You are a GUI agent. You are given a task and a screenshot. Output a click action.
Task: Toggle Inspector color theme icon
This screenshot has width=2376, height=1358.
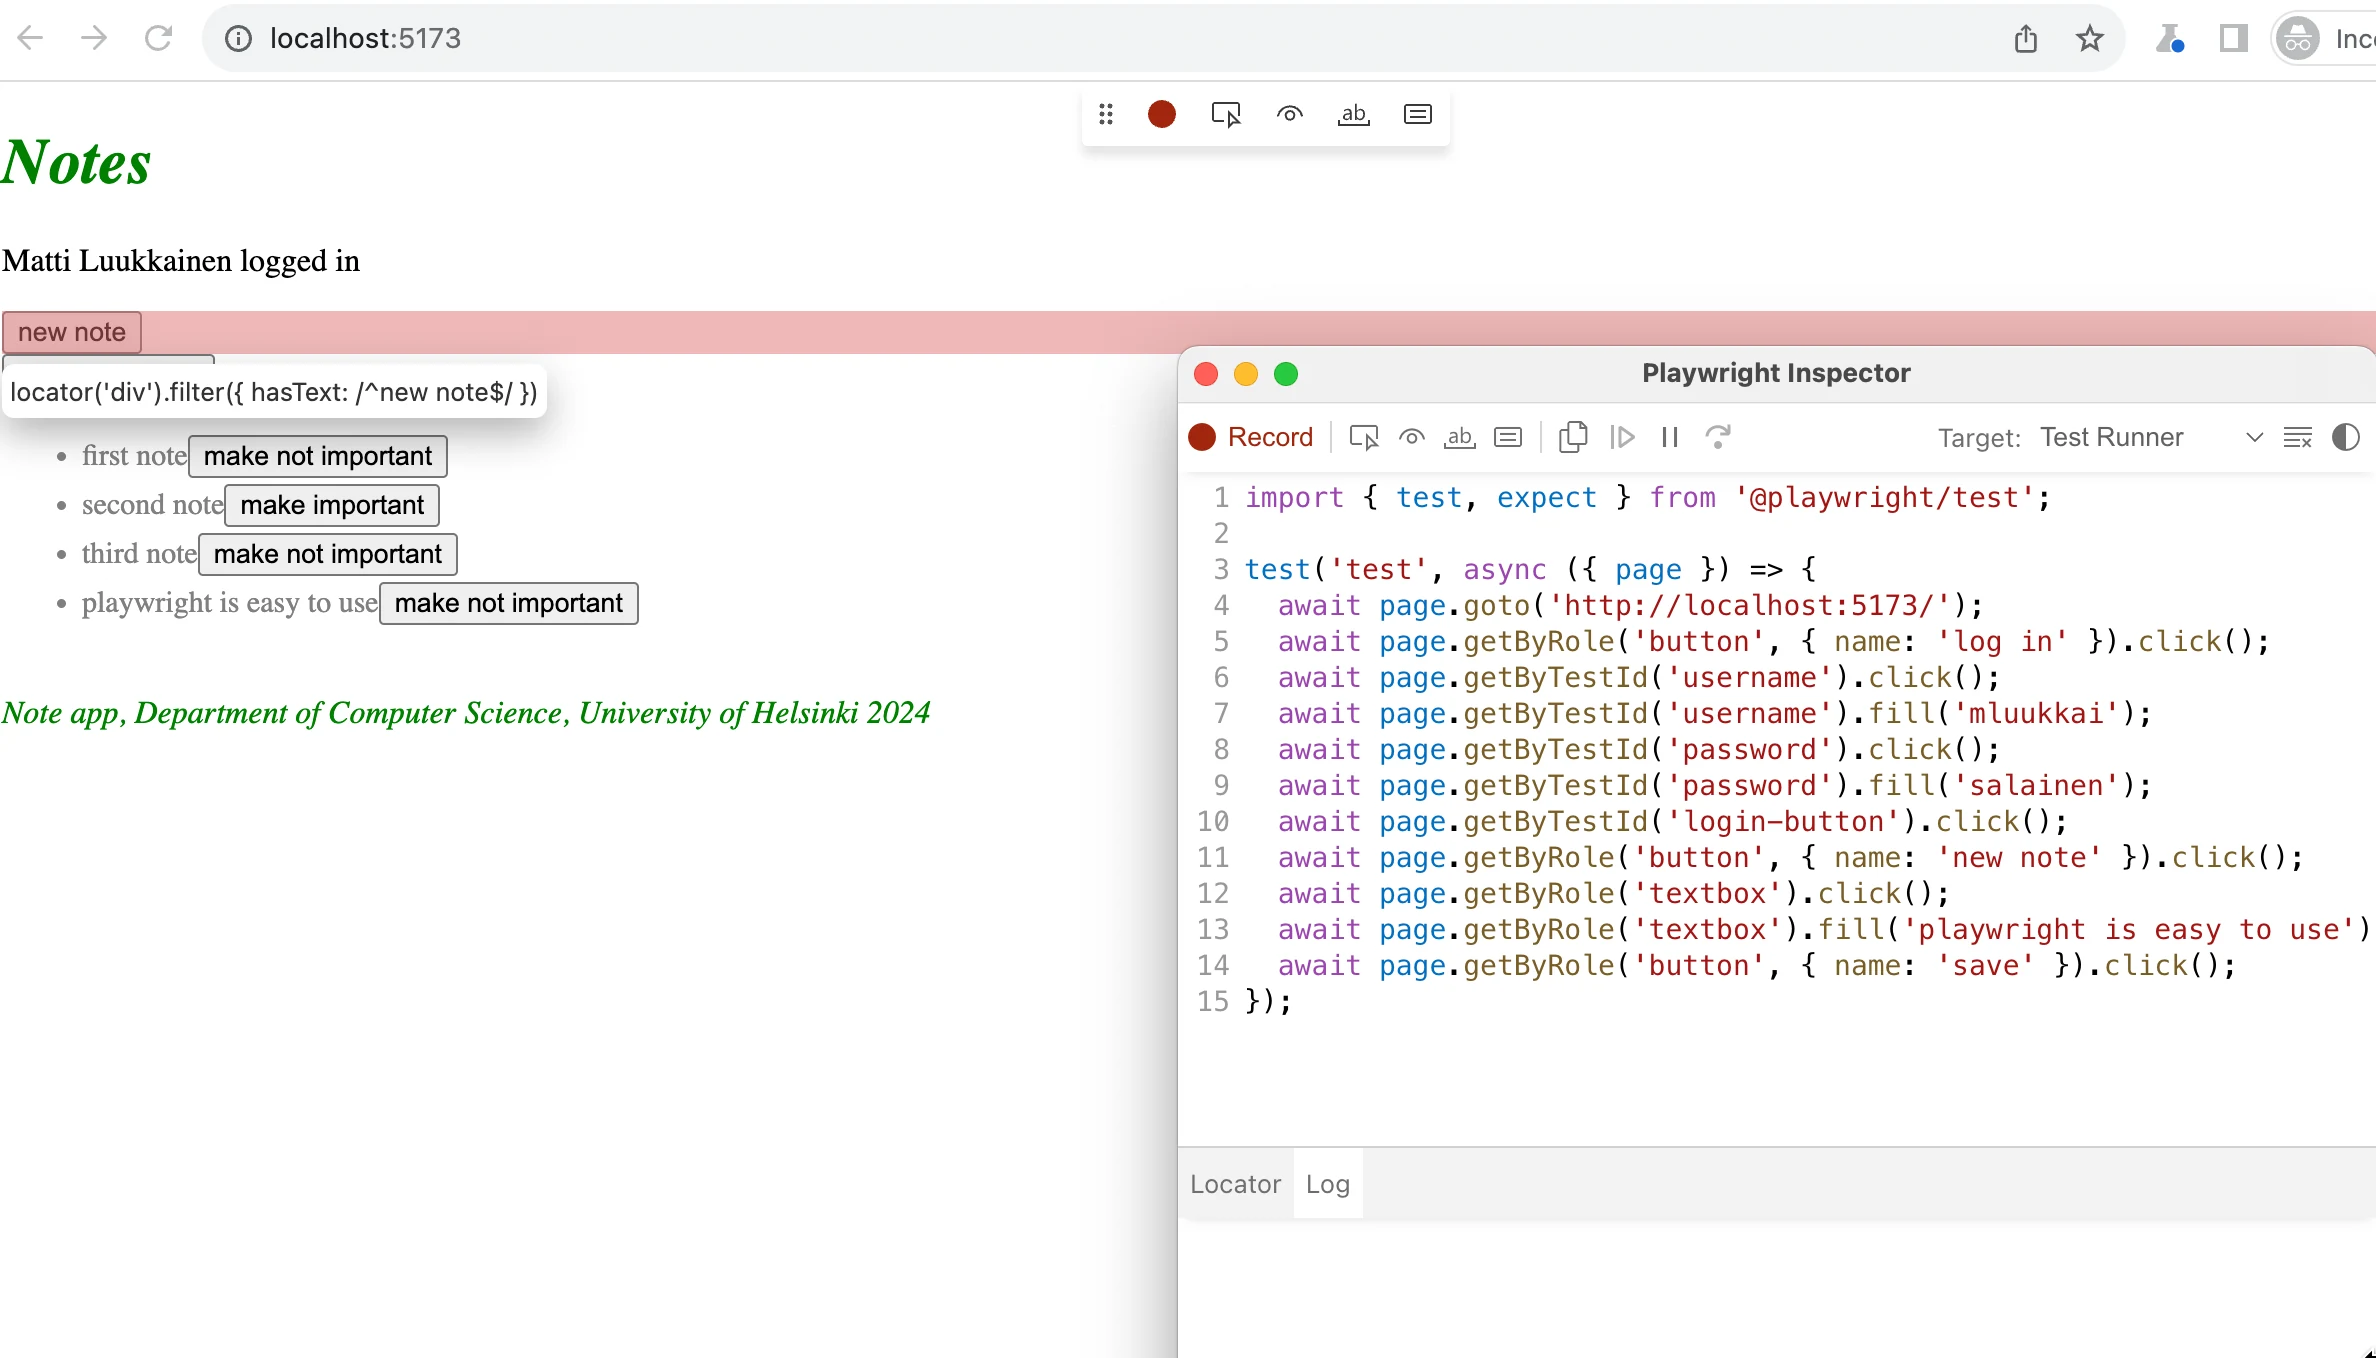click(2346, 437)
